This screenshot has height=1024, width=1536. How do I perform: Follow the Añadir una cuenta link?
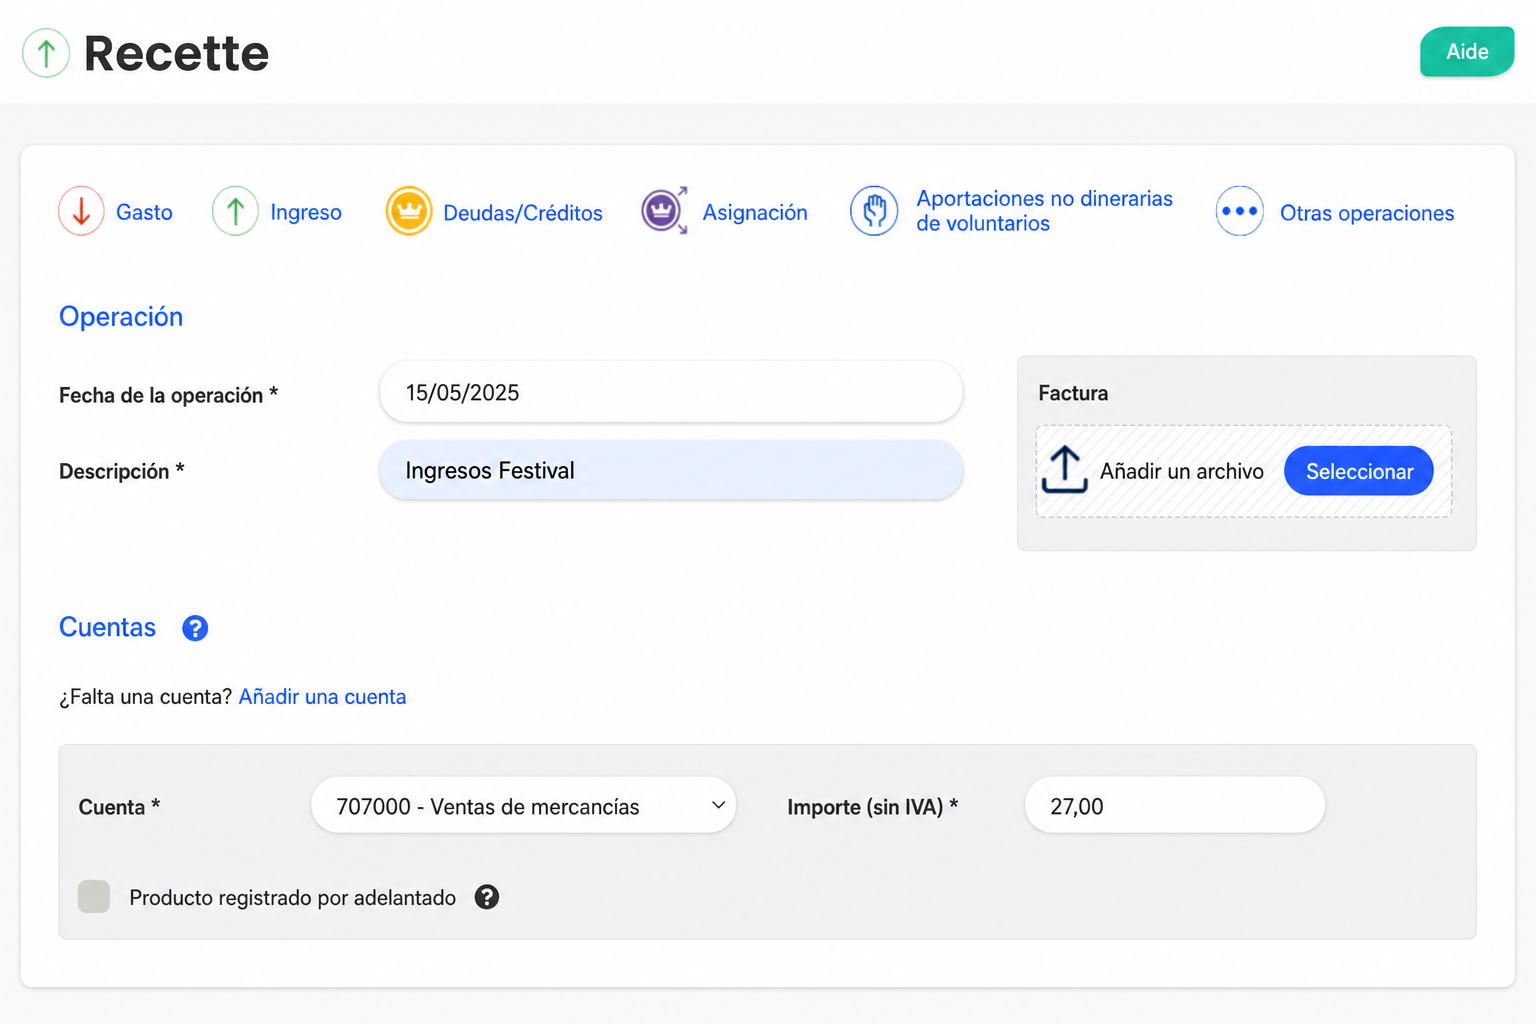click(322, 697)
